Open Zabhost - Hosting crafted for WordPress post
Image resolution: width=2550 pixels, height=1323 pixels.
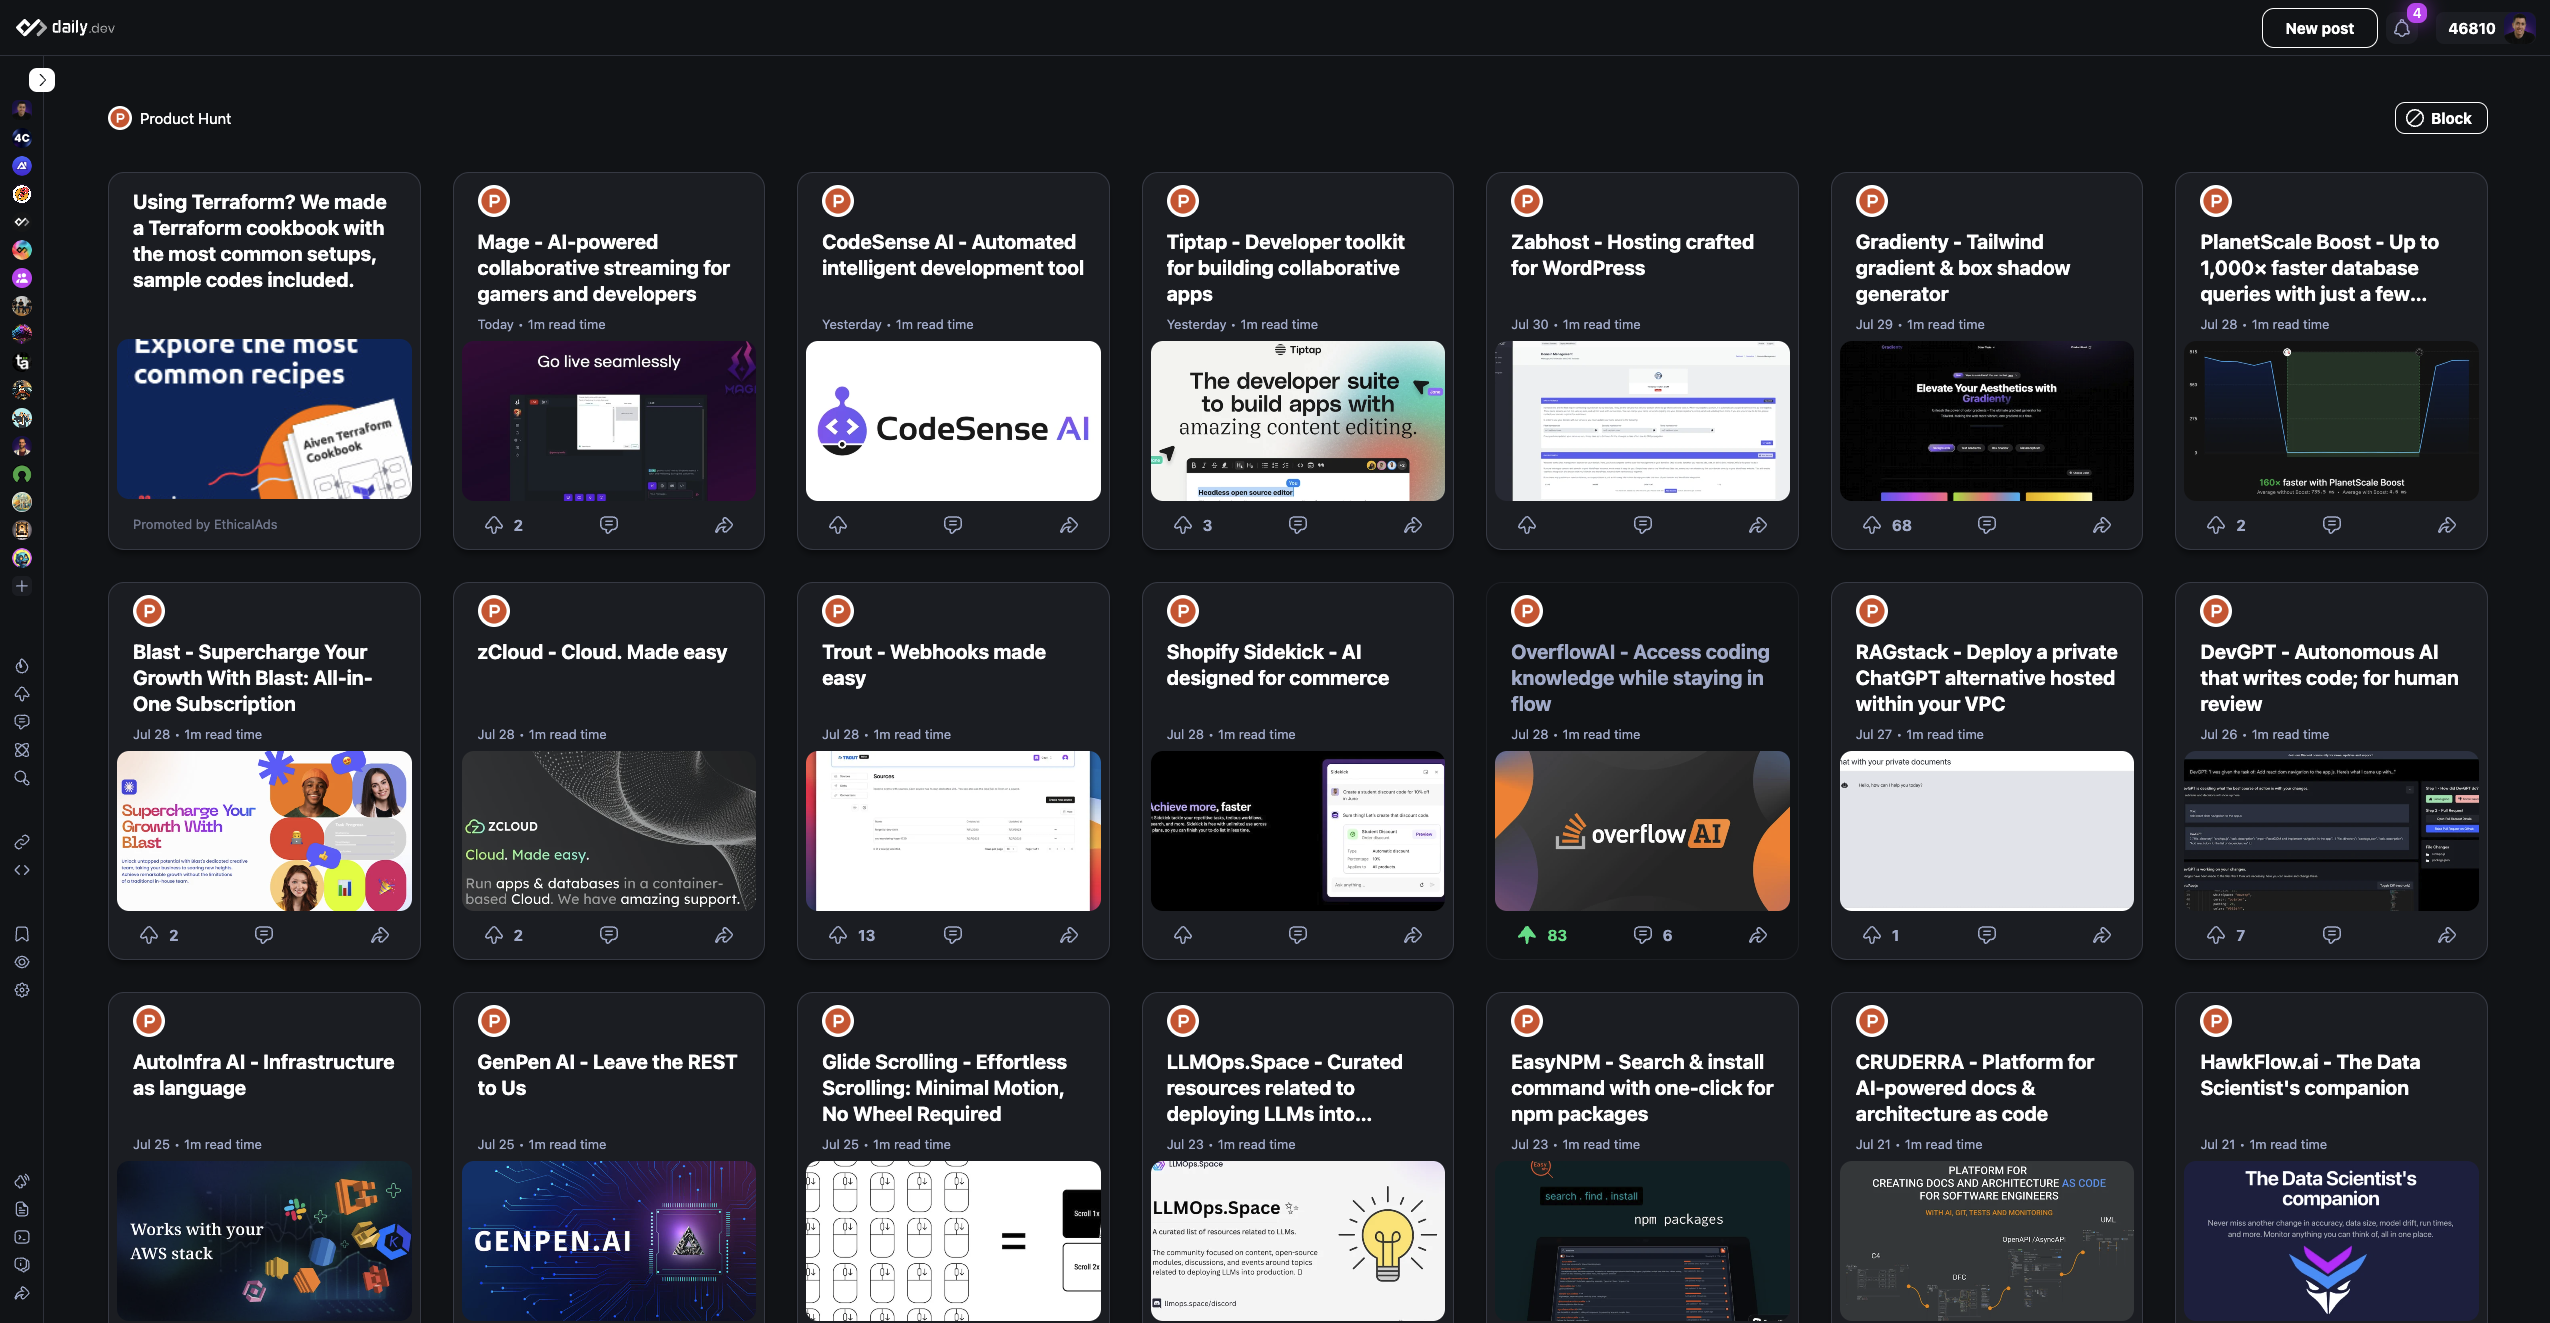coord(1632,255)
